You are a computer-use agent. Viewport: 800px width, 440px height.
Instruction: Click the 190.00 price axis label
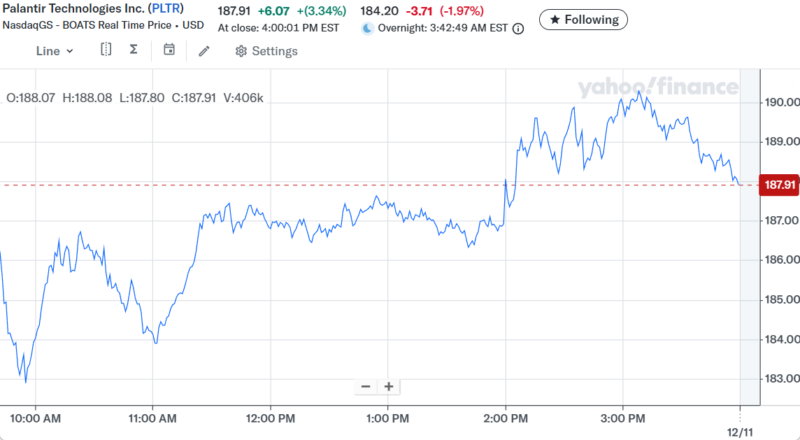tap(780, 102)
